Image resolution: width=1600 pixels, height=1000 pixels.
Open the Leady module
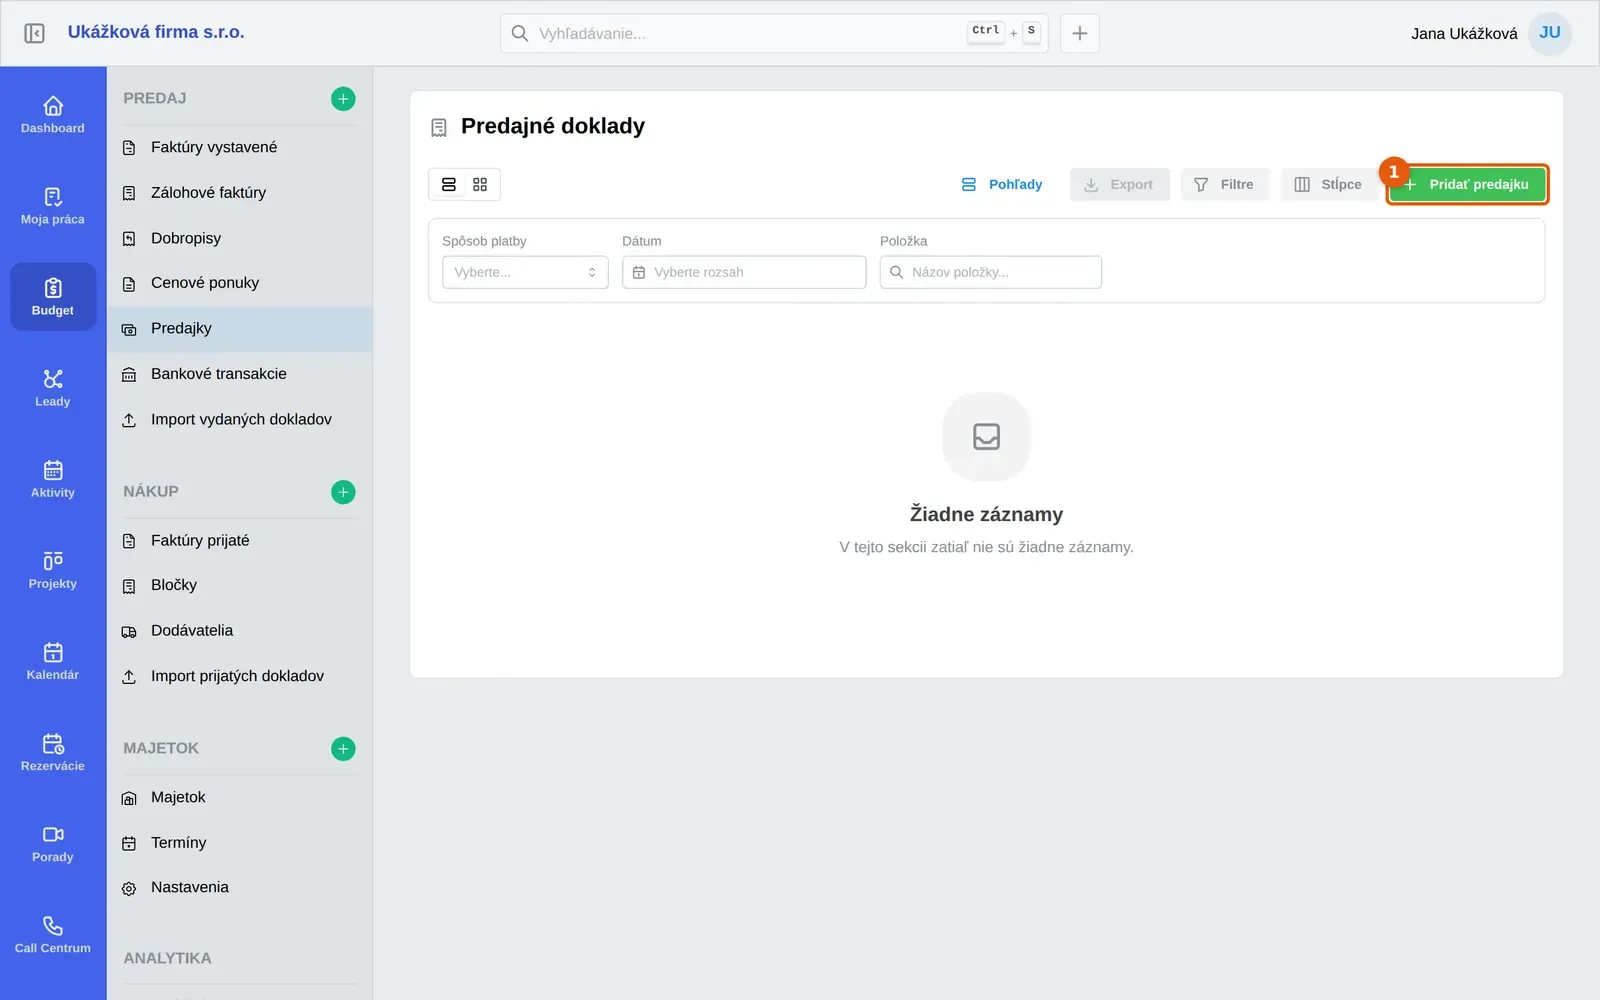(53, 388)
